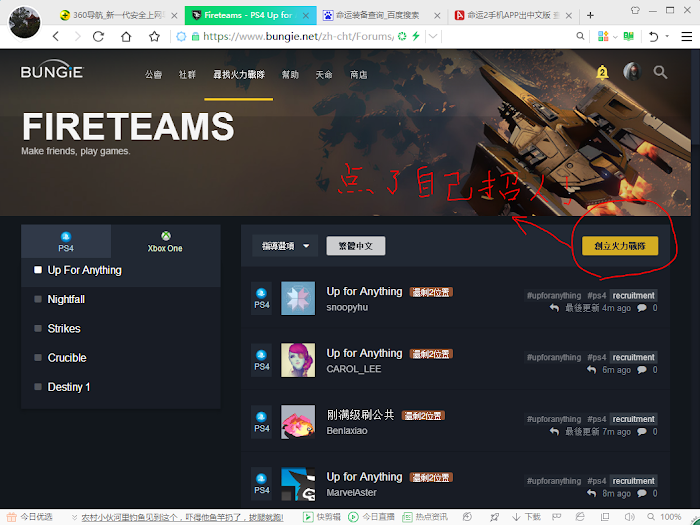This screenshot has width=700, height=525.
Task: Open MarvelAster's avatar thumbnail
Action: pyautogui.click(x=298, y=484)
